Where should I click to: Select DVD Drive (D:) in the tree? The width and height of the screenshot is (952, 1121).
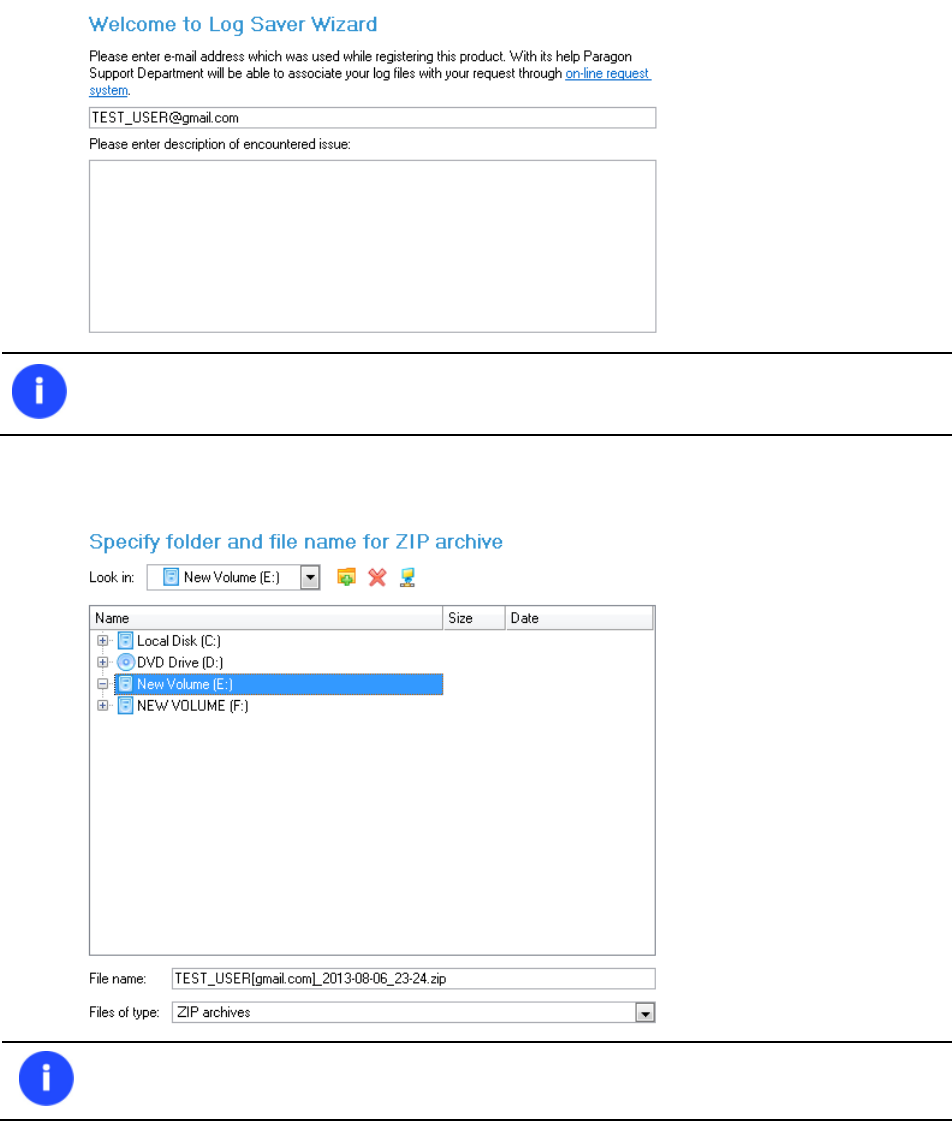(180, 662)
